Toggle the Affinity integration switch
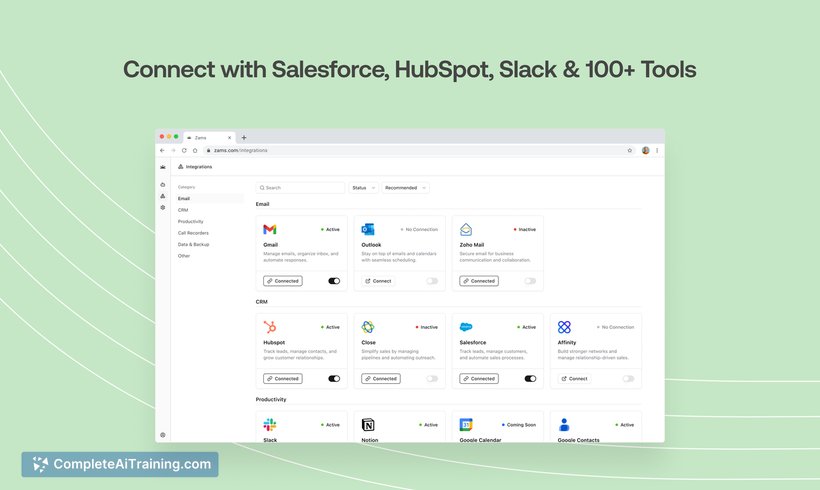The width and height of the screenshot is (820, 490). (628, 379)
